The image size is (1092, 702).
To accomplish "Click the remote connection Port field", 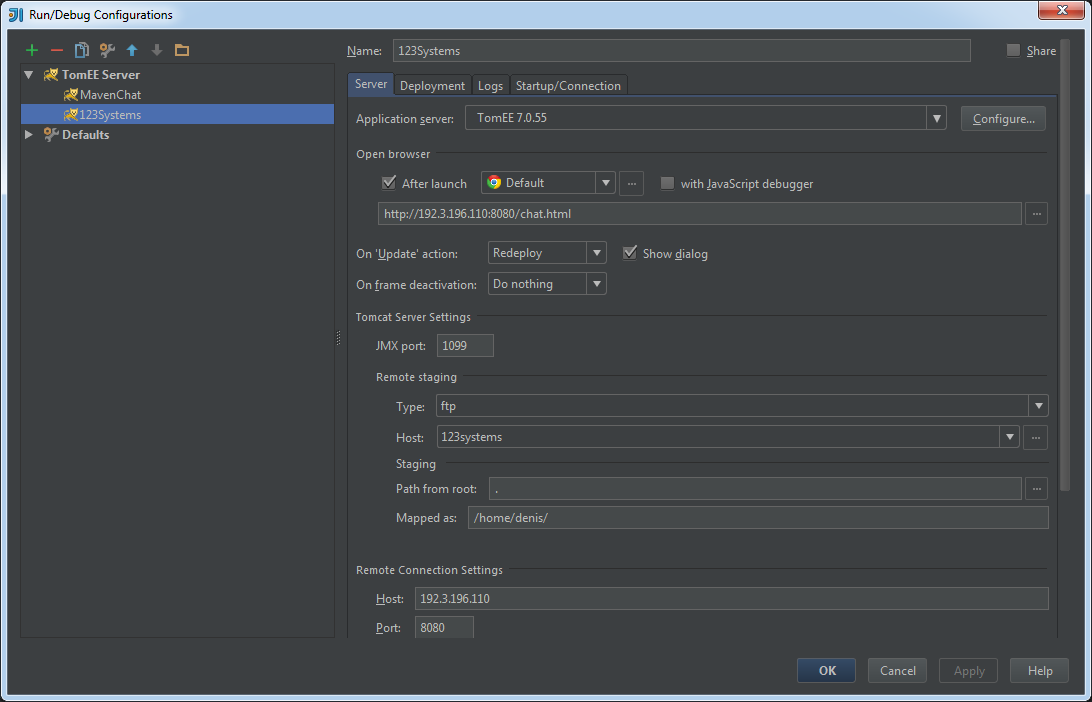I will click(x=444, y=627).
